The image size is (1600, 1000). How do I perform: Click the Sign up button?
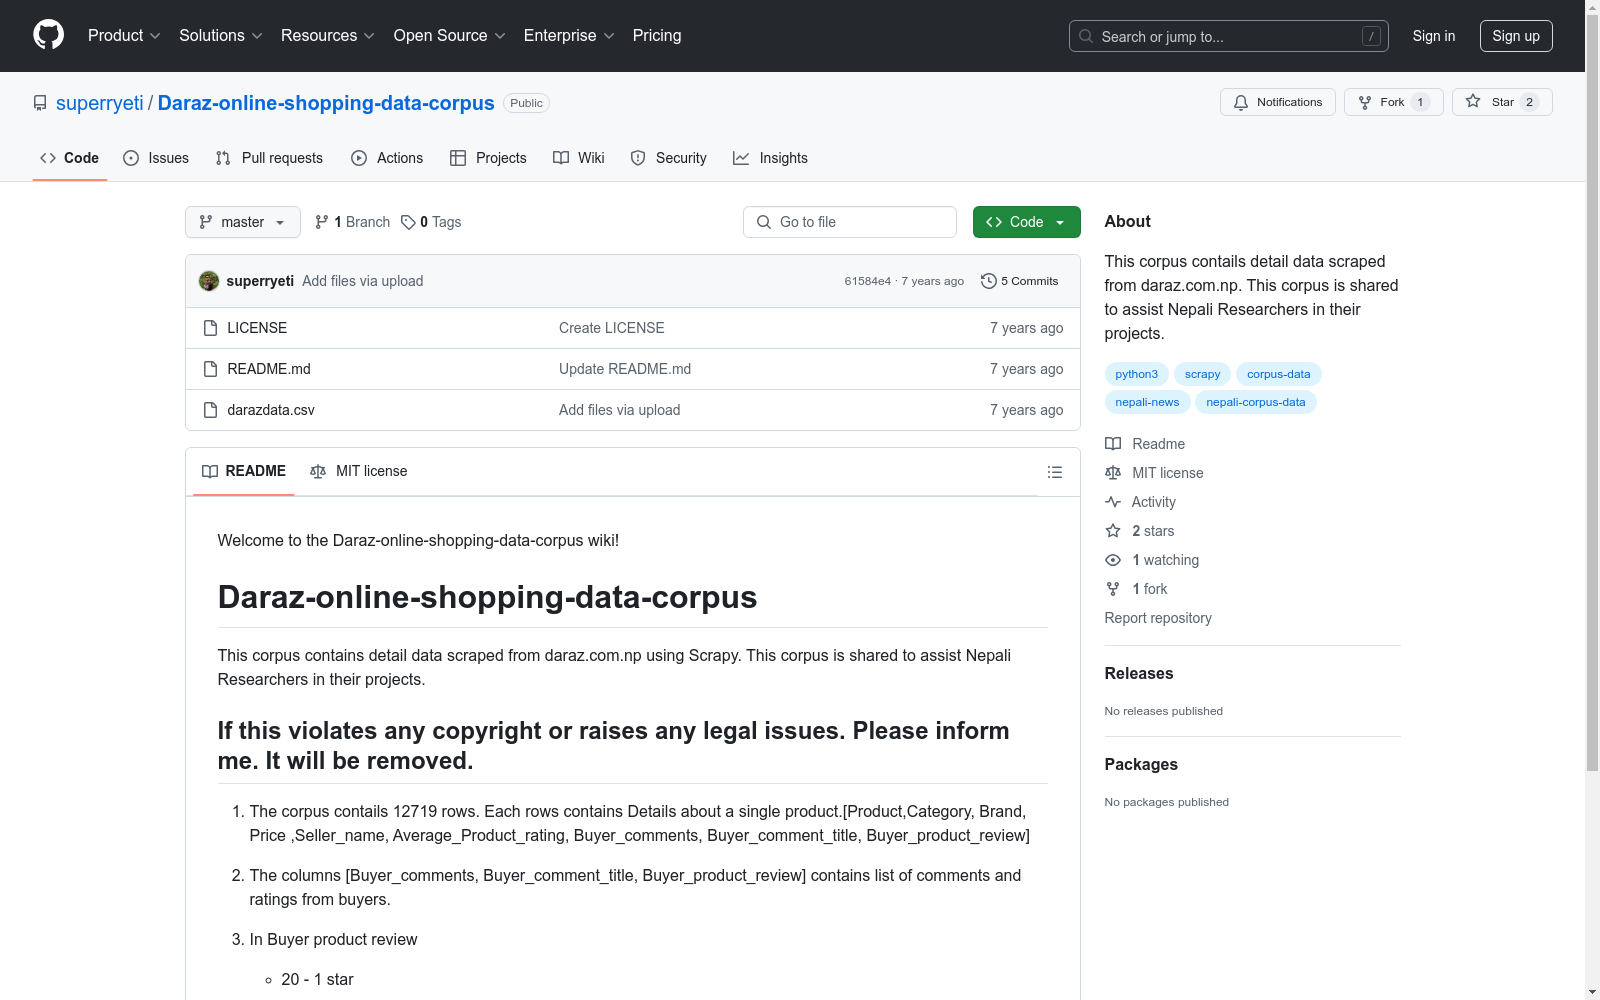coord(1516,36)
